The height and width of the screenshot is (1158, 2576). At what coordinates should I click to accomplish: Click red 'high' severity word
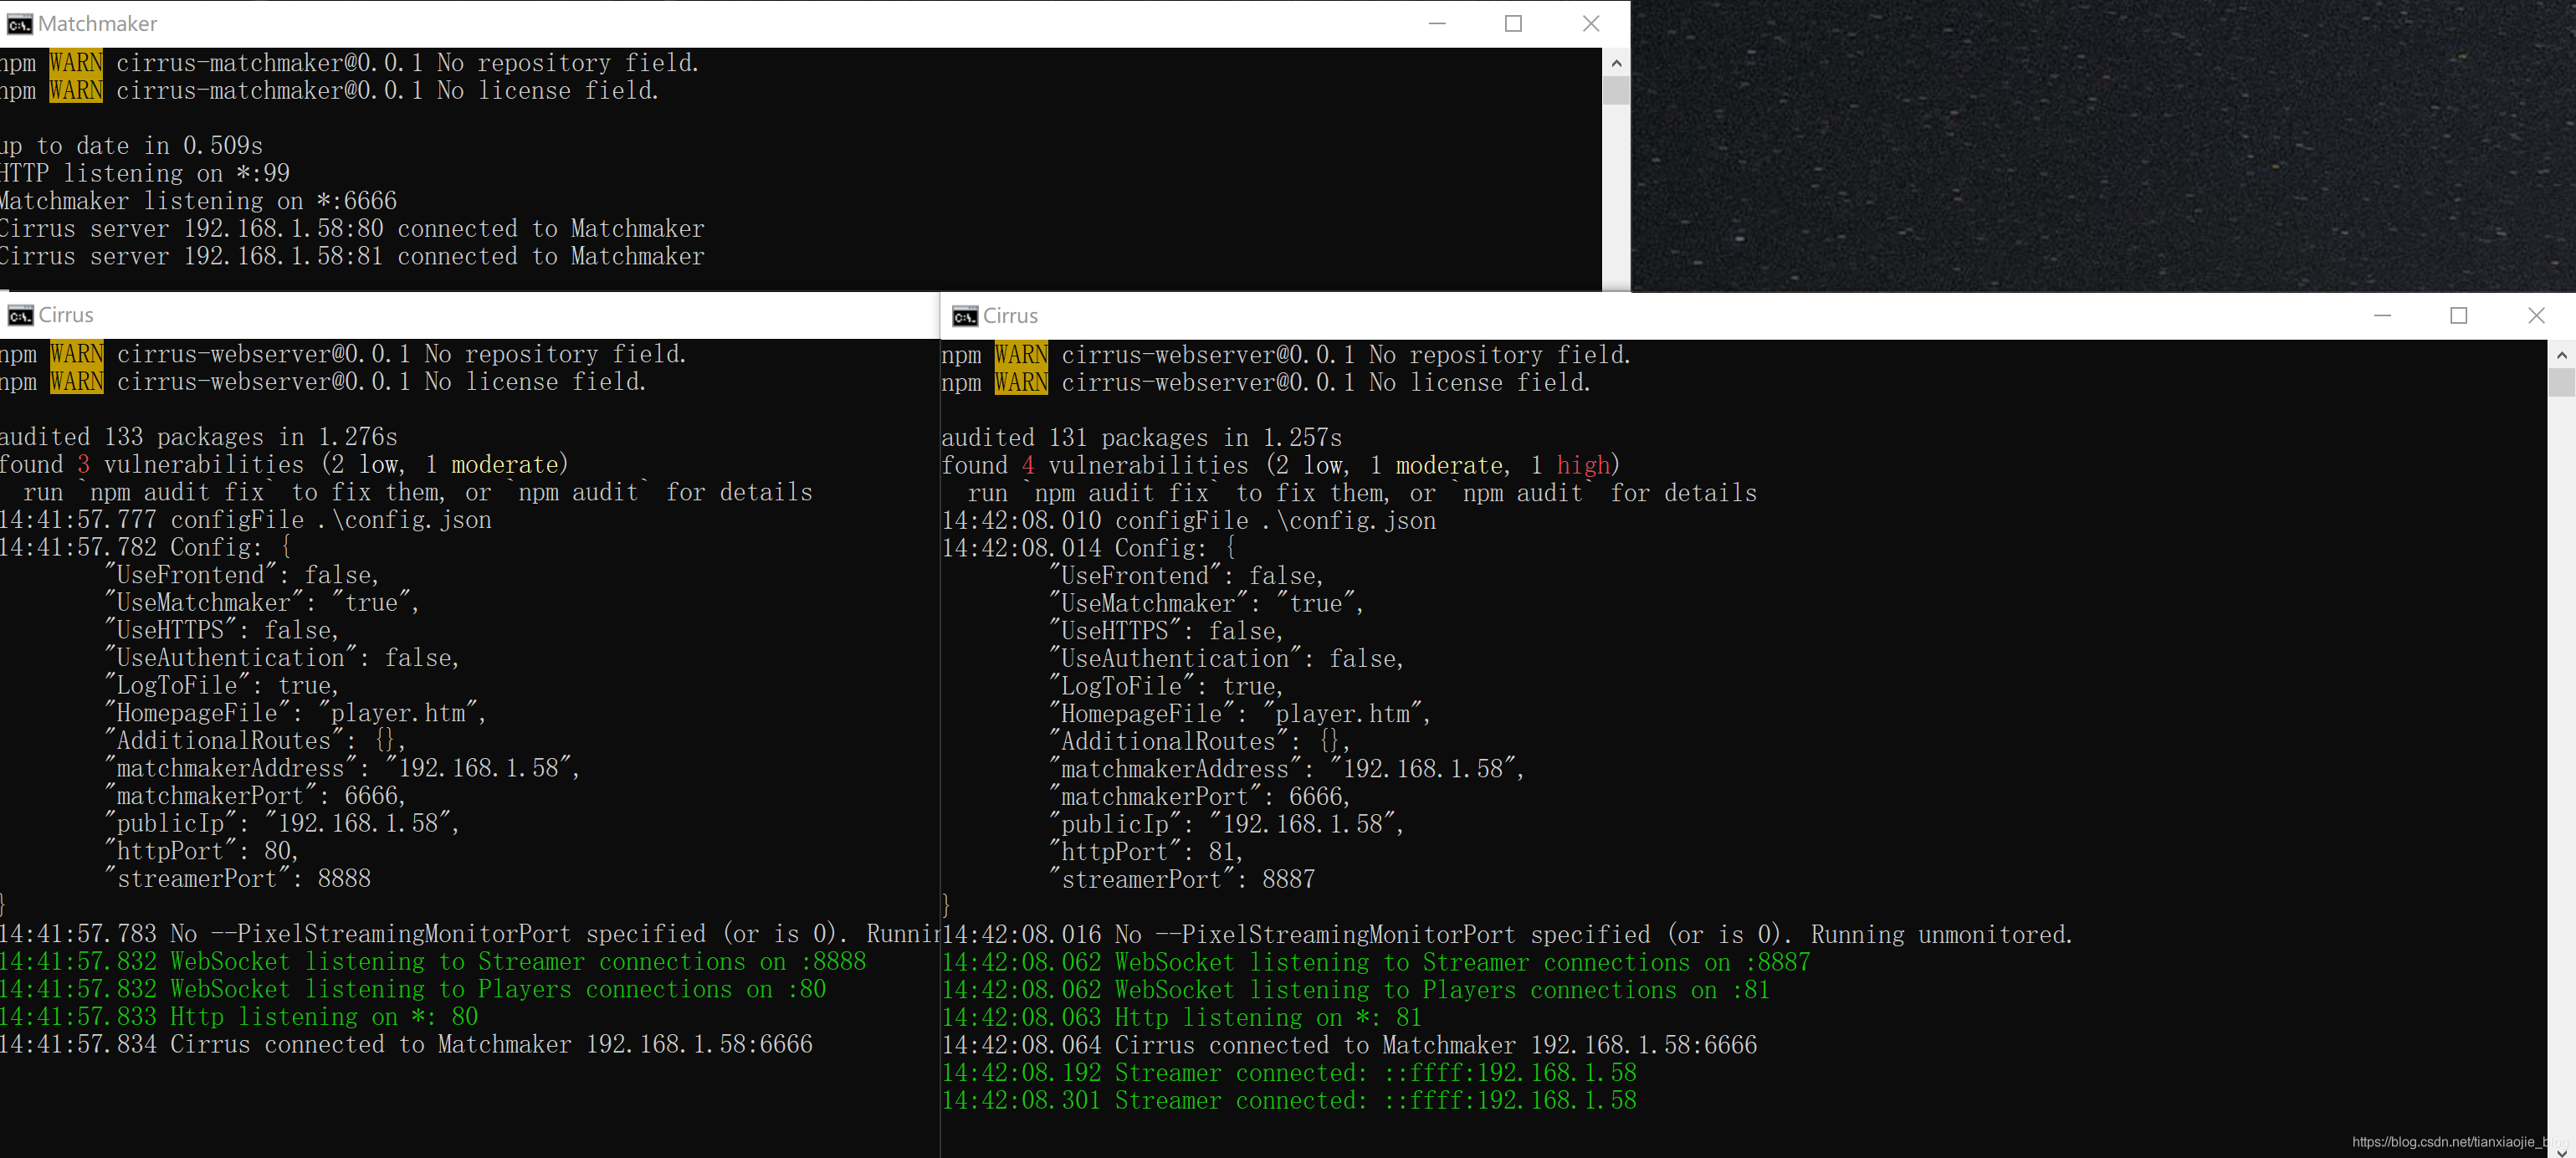point(1583,467)
